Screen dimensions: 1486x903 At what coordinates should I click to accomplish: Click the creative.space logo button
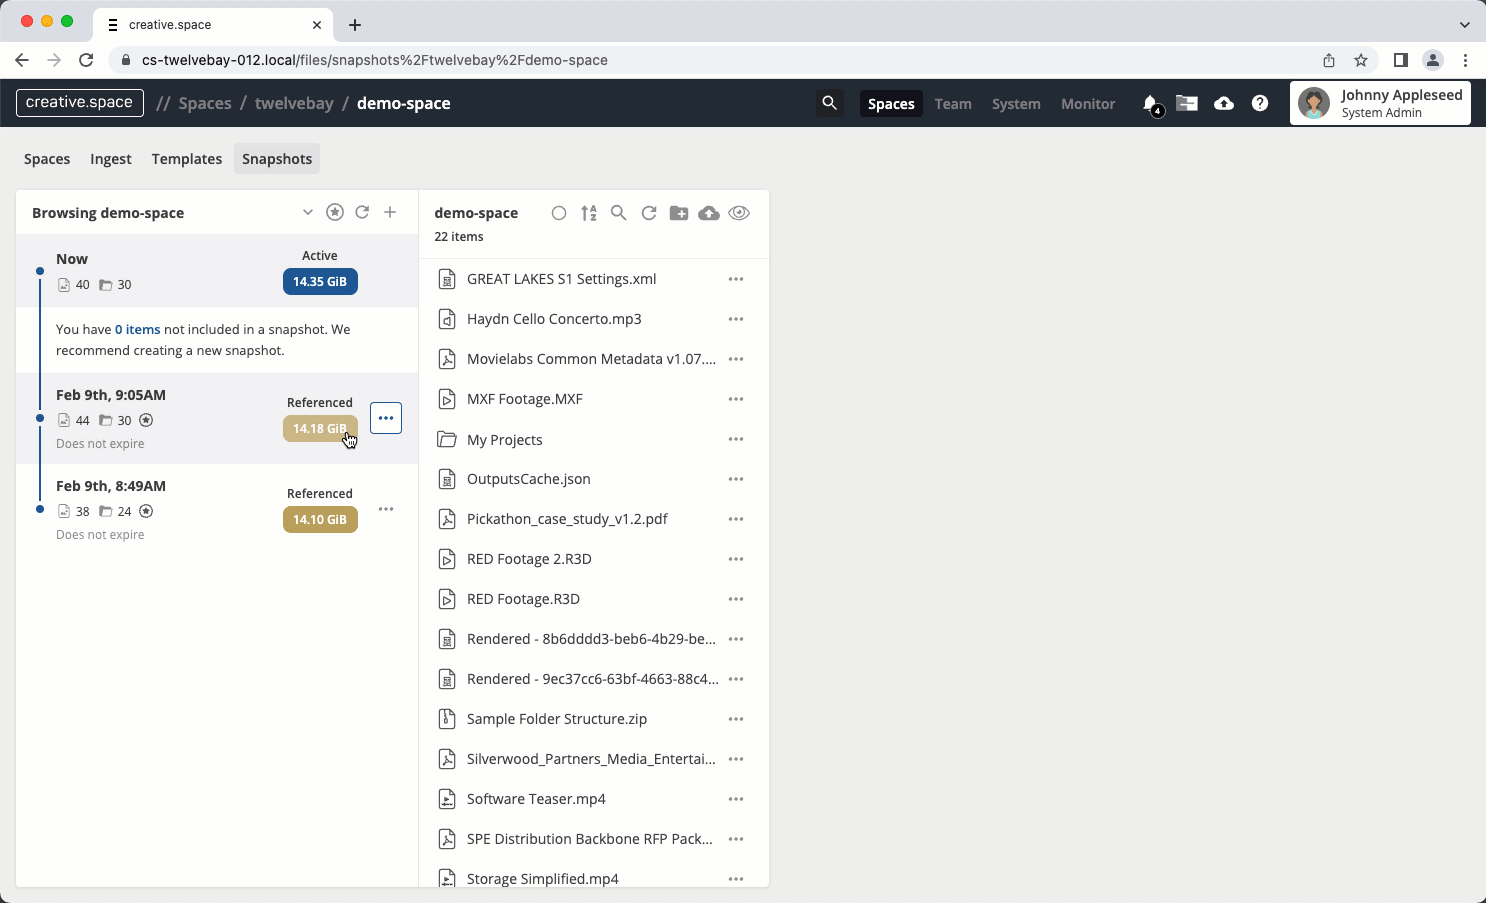80,102
